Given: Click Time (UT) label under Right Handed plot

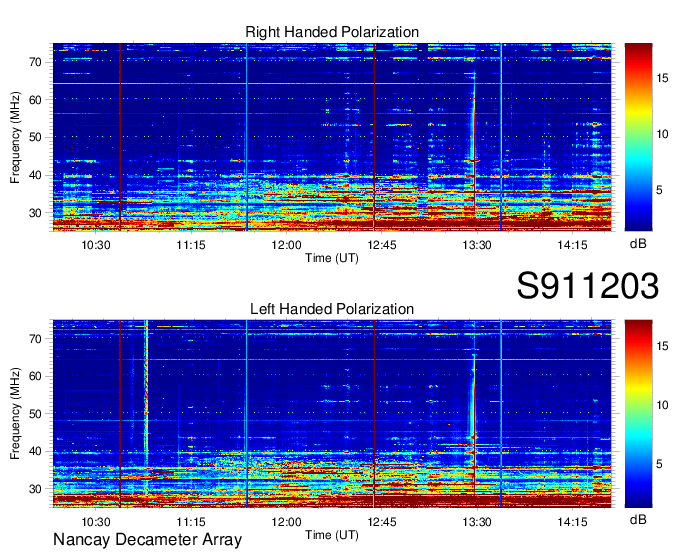Looking at the screenshot, I should pos(332,258).
